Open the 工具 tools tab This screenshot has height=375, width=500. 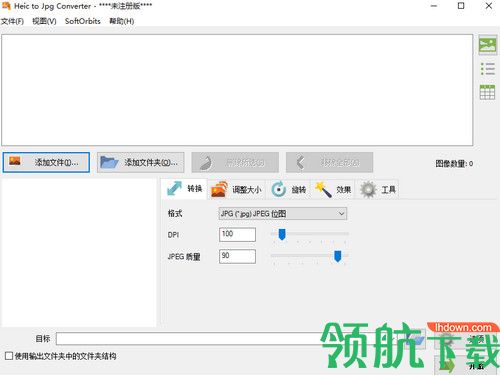click(x=378, y=189)
